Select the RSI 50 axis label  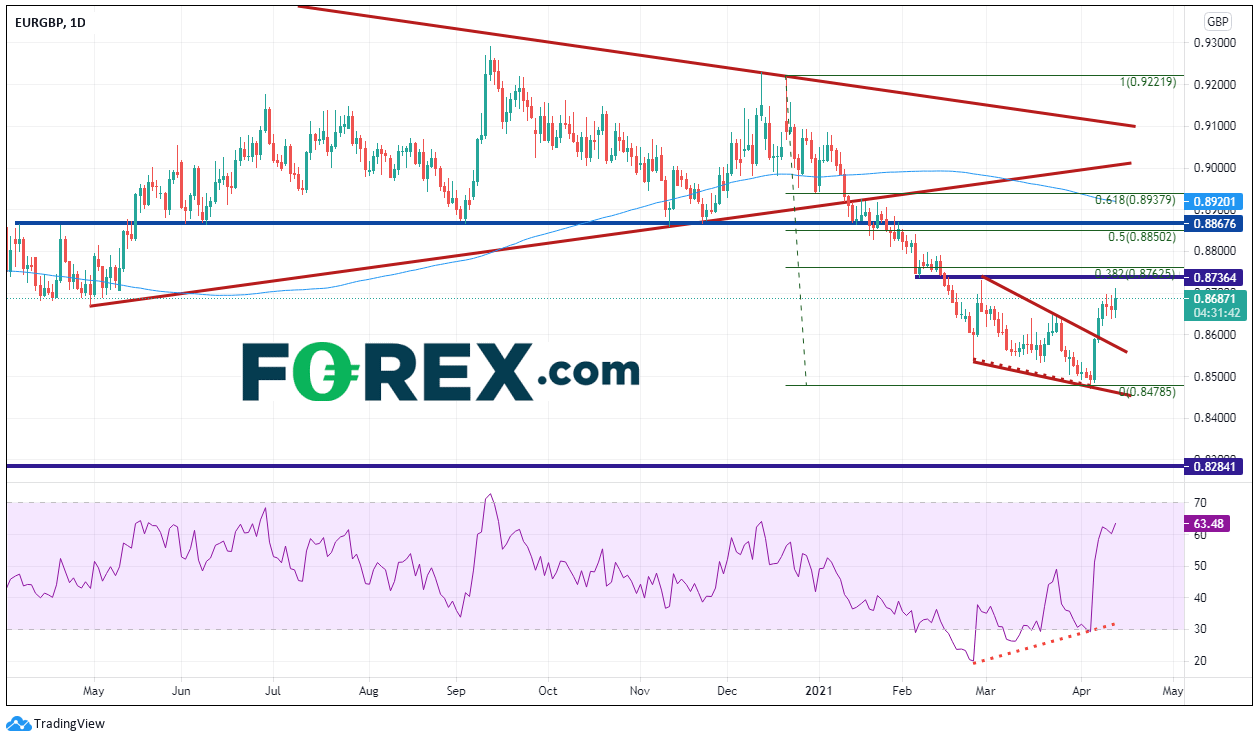(x=1199, y=566)
